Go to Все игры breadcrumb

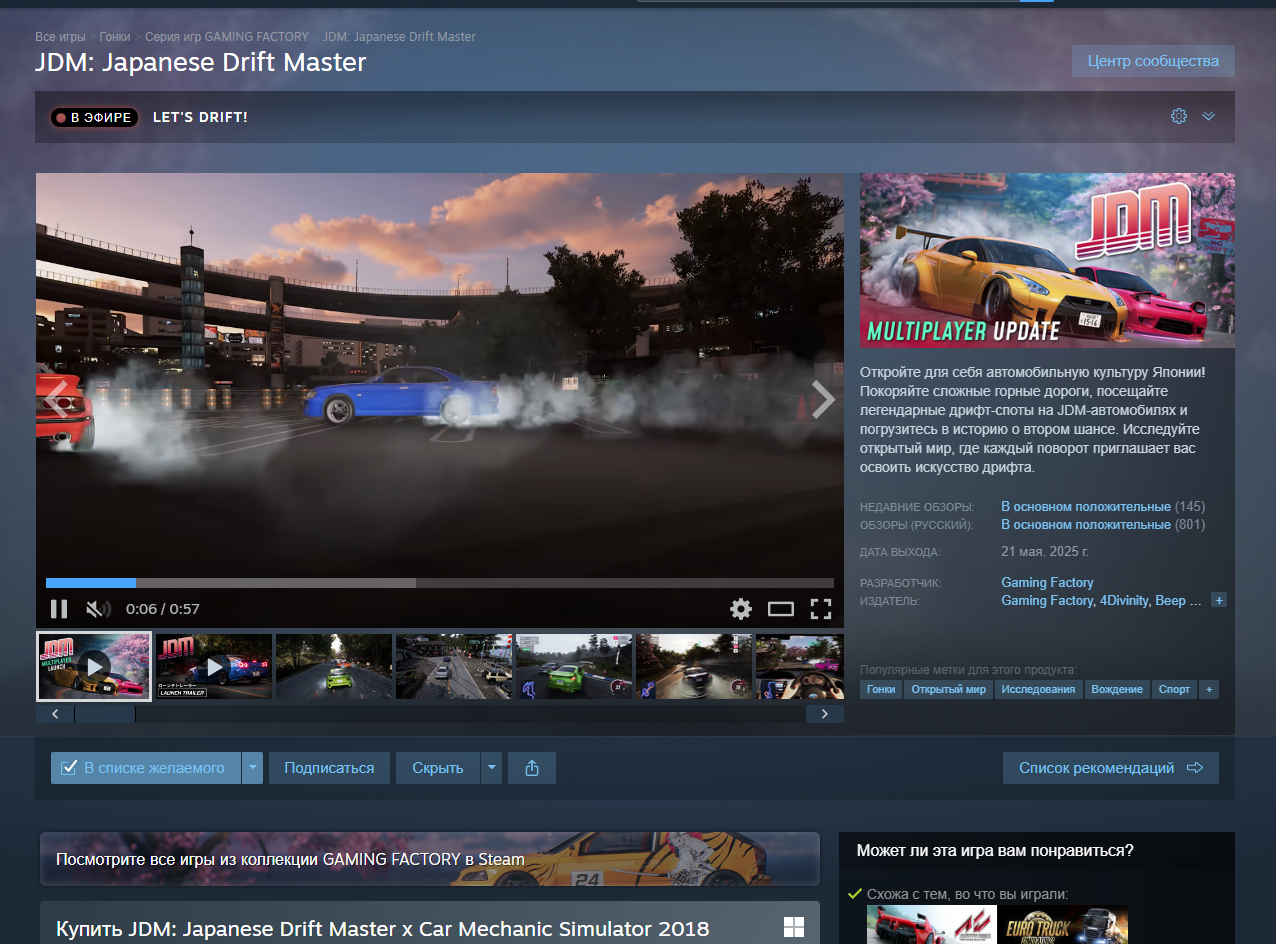(x=60, y=37)
